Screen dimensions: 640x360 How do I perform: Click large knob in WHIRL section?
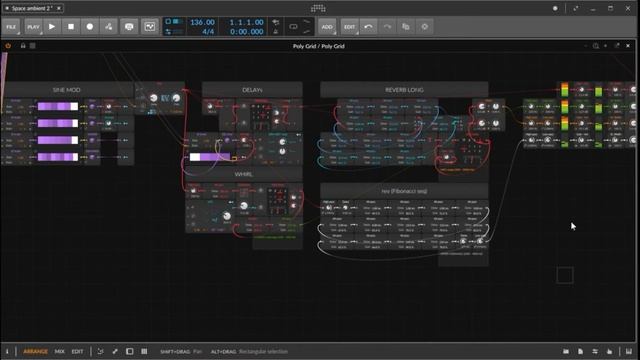click(227, 216)
